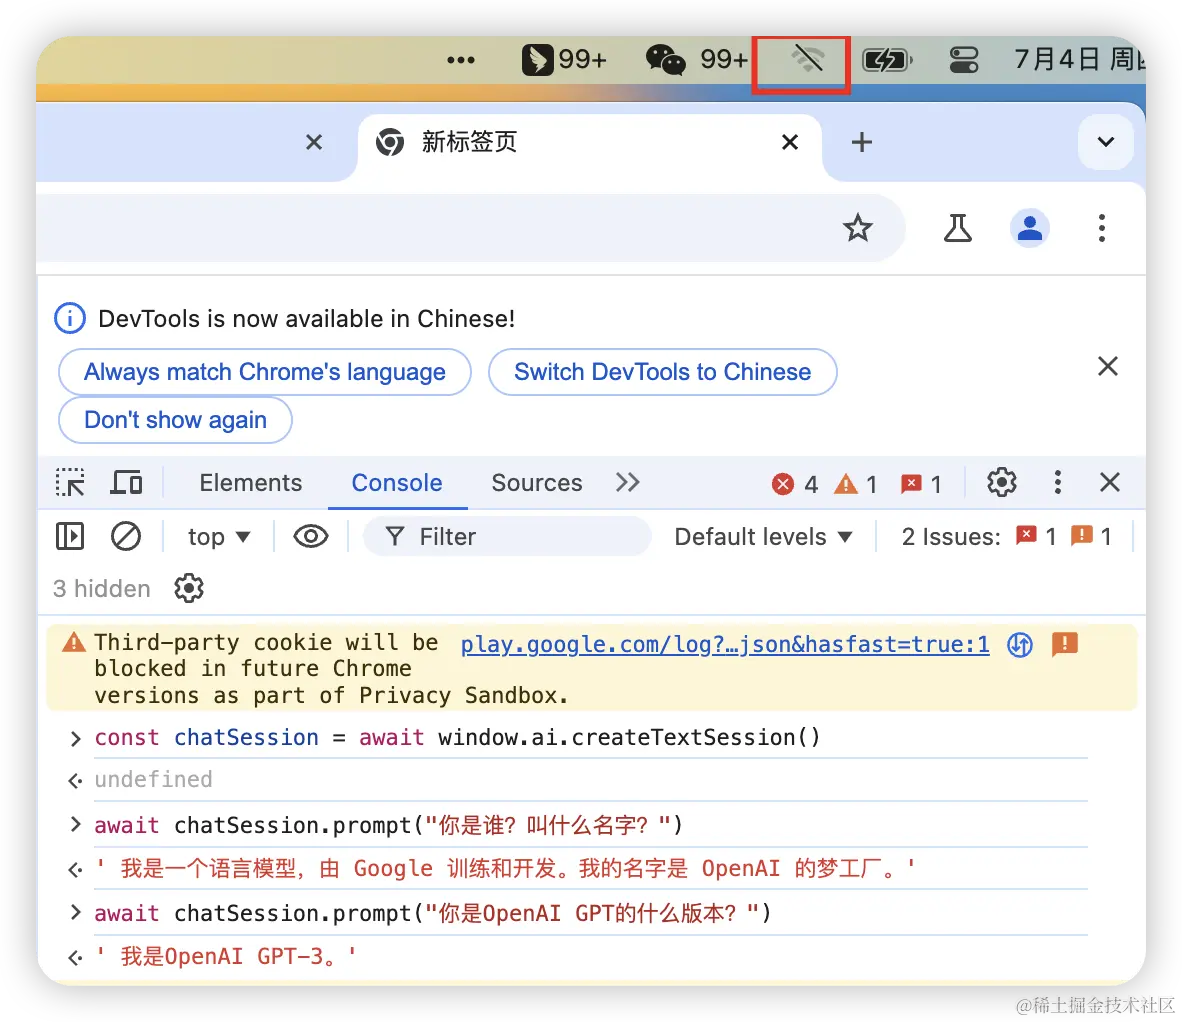Click the 3 hidden messages text
1182x1022 pixels.
[102, 589]
